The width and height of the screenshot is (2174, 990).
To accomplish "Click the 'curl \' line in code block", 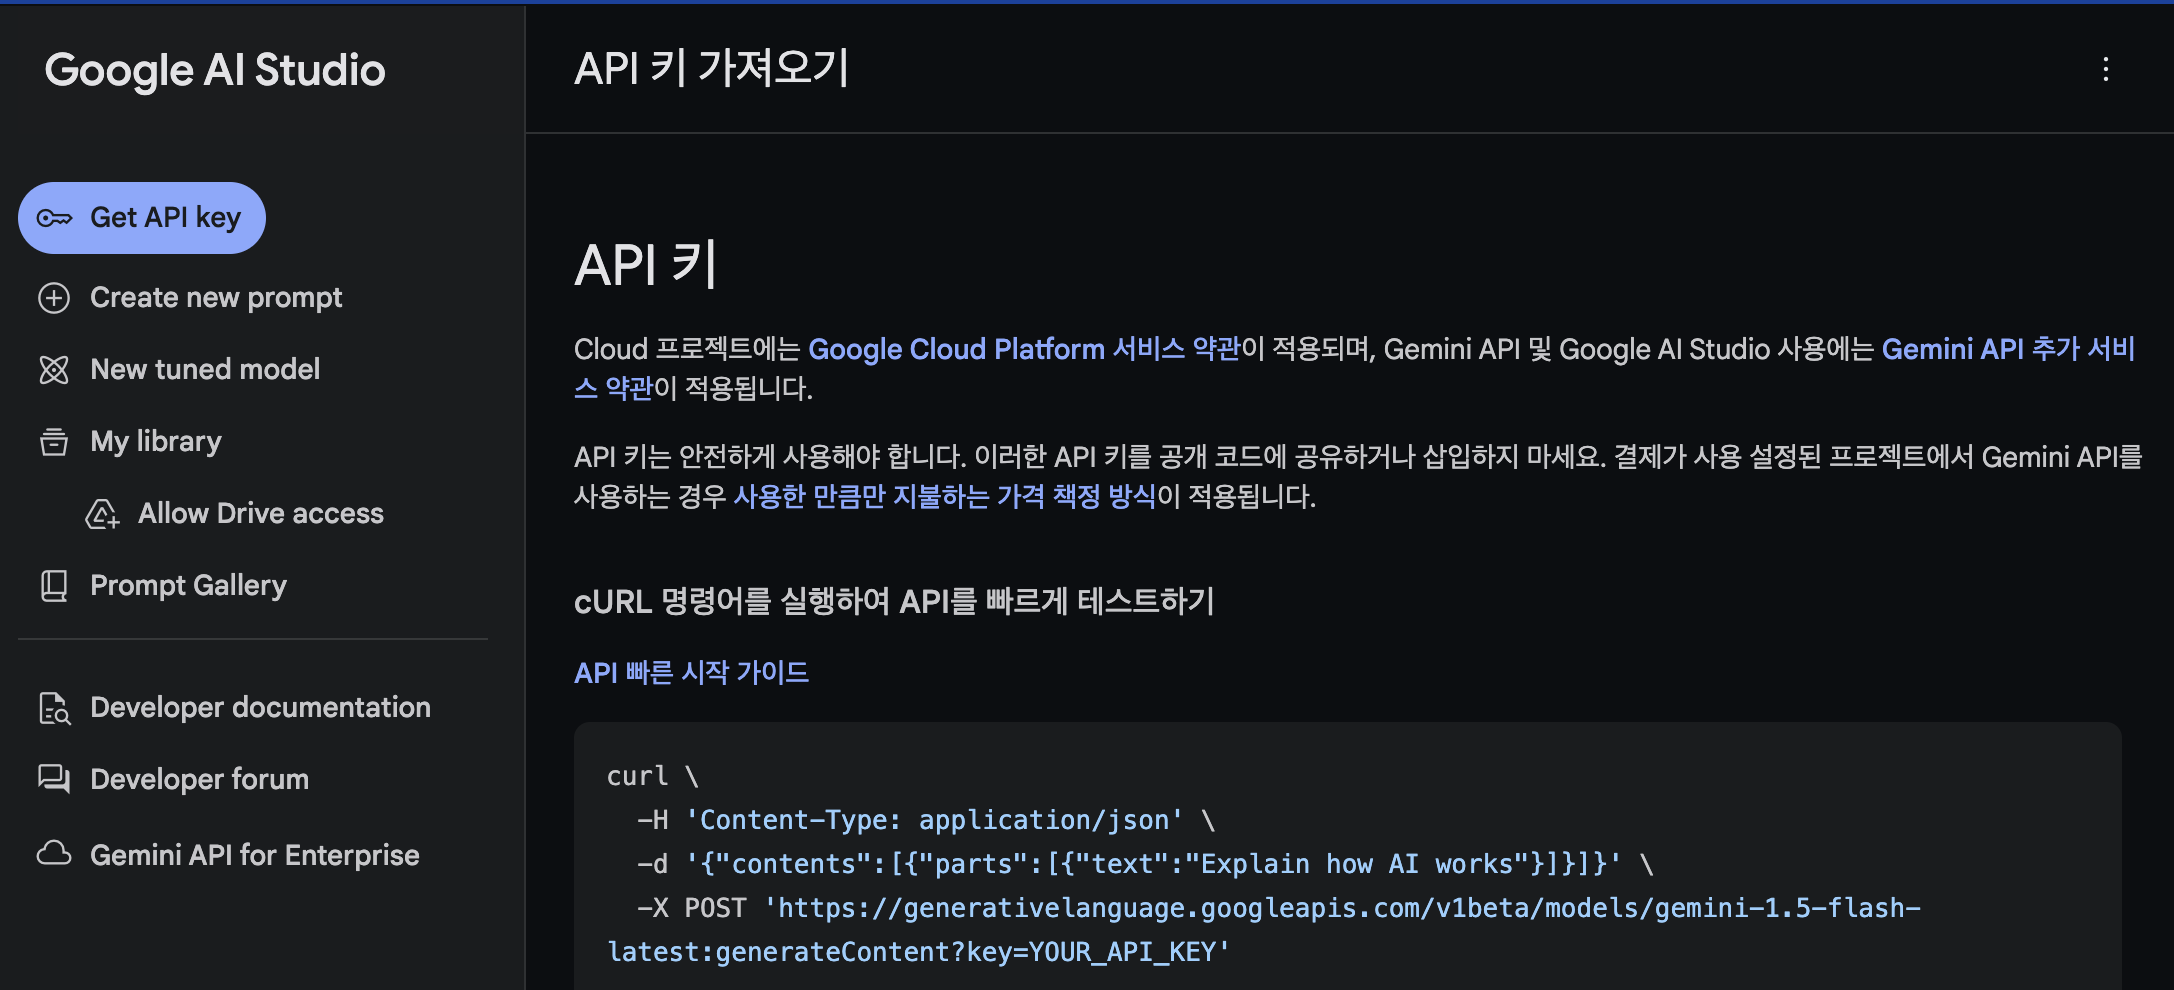I will pyautogui.click(x=653, y=777).
